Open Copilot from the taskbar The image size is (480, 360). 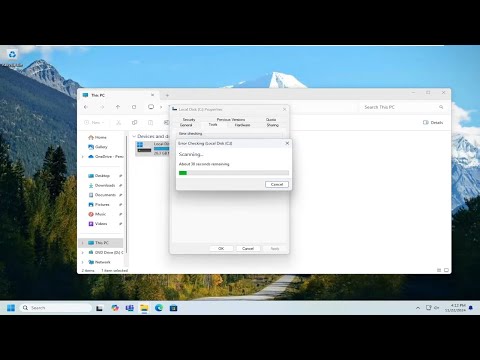(115, 308)
